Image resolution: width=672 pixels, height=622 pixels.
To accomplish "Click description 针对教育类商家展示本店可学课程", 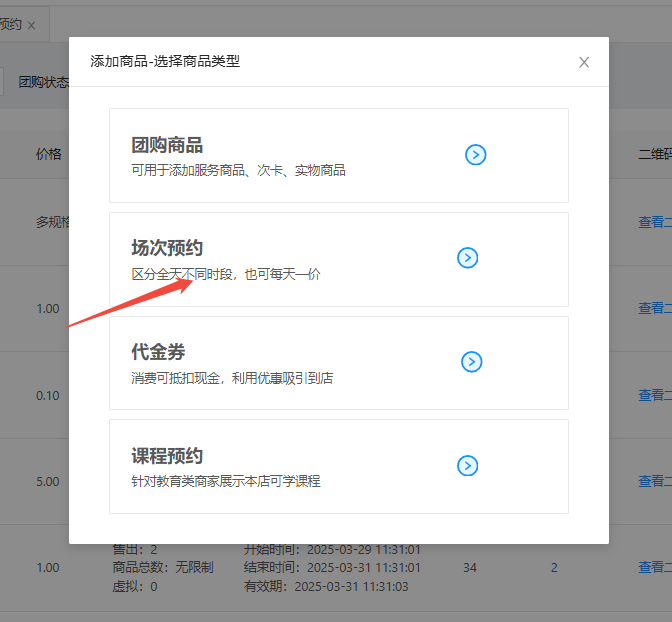I will (226, 481).
